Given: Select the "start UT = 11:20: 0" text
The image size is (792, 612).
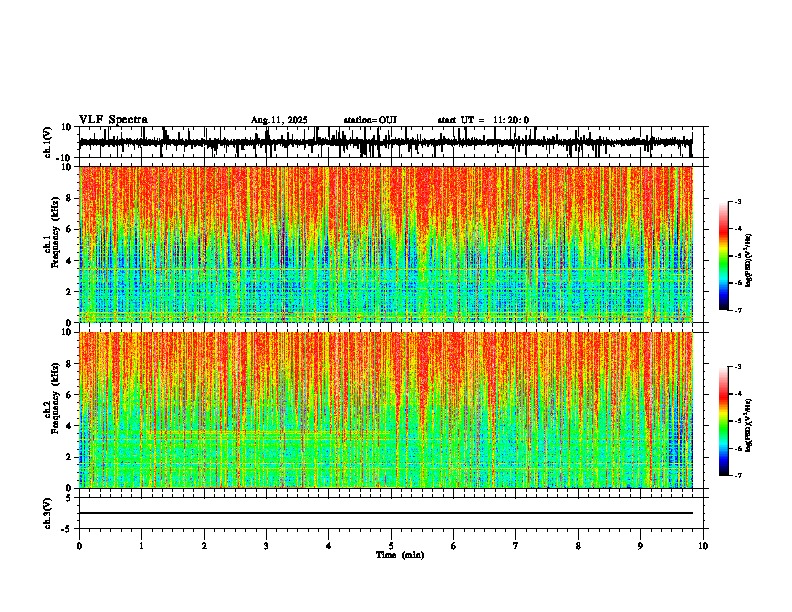Looking at the screenshot, I should [483, 120].
